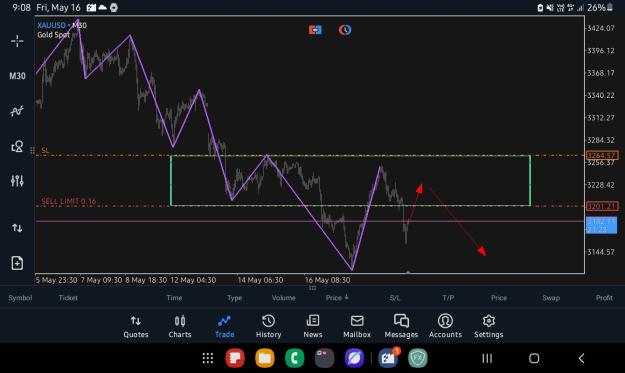Click the red 3201.21 sell limit price tag
Screen dimensions: 625x373
[602, 206]
